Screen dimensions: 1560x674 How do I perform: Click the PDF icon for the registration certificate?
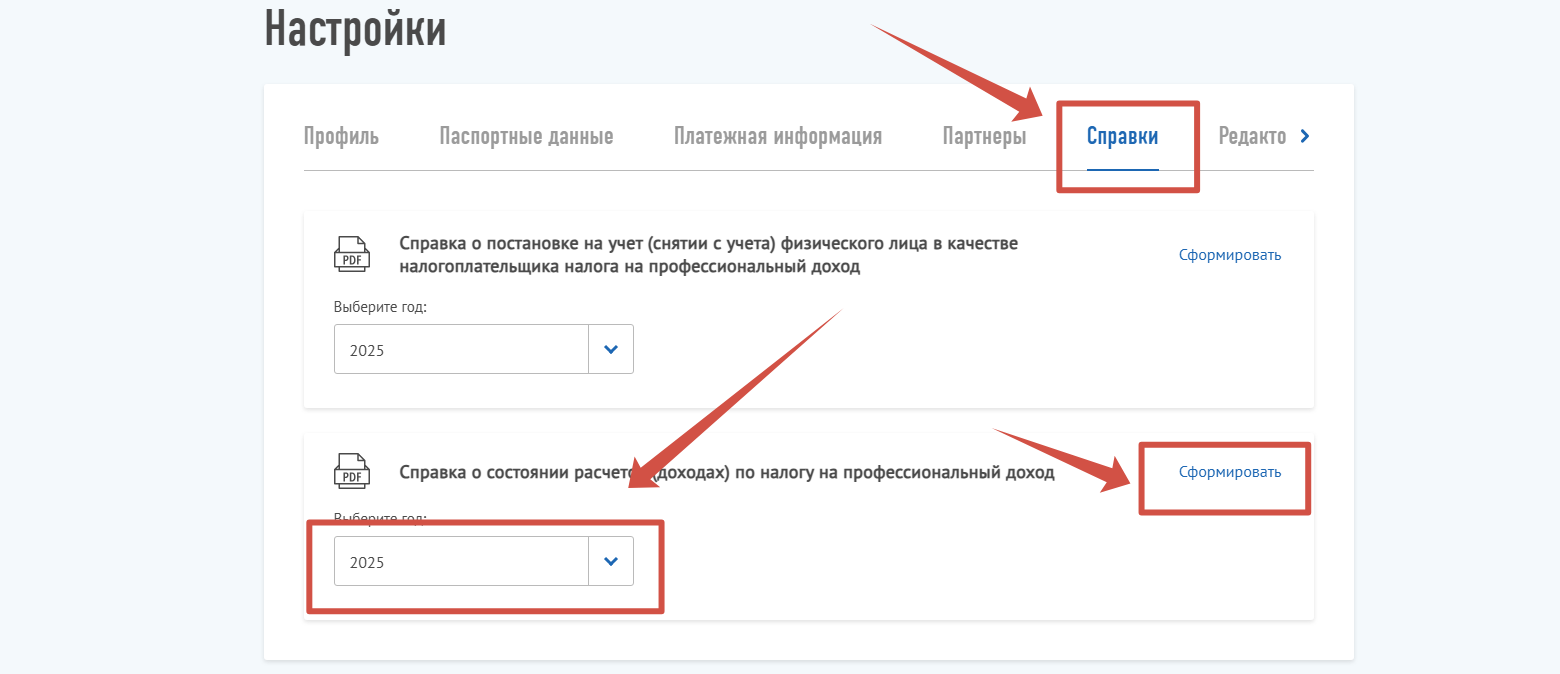[x=351, y=254]
